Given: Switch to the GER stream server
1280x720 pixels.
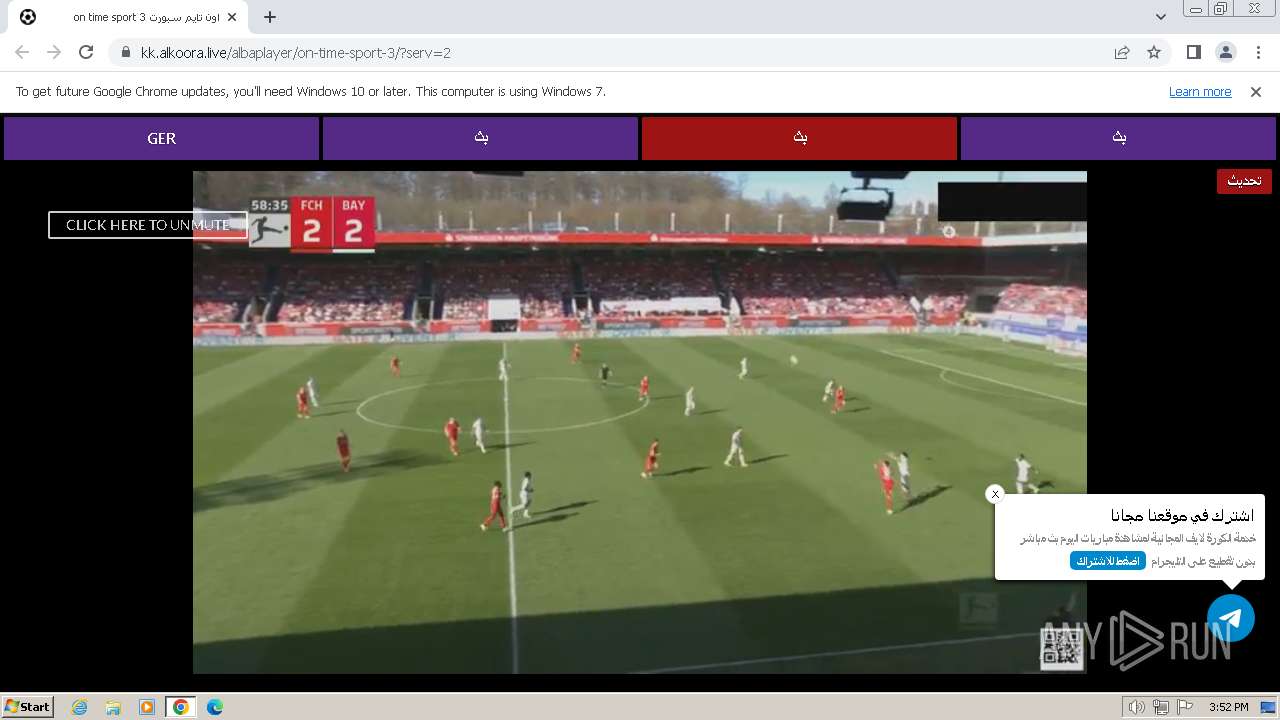Looking at the screenshot, I should point(161,138).
